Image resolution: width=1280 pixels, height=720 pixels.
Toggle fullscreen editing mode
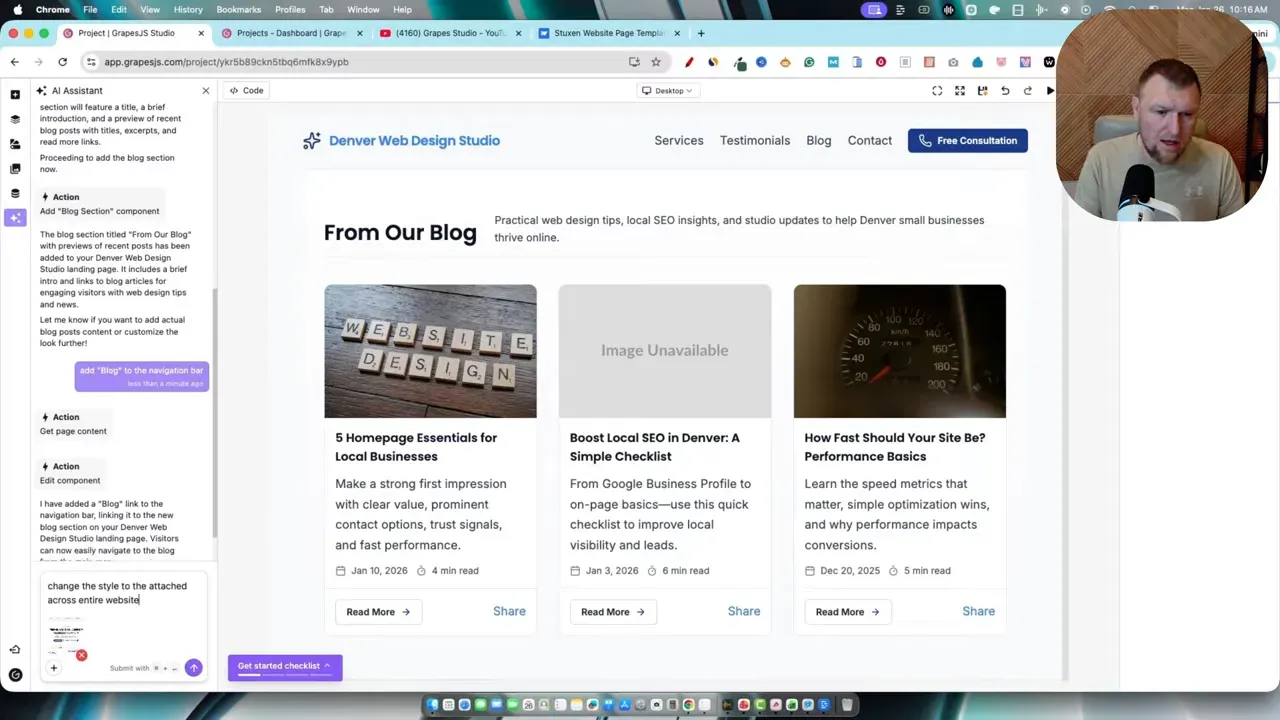959,90
